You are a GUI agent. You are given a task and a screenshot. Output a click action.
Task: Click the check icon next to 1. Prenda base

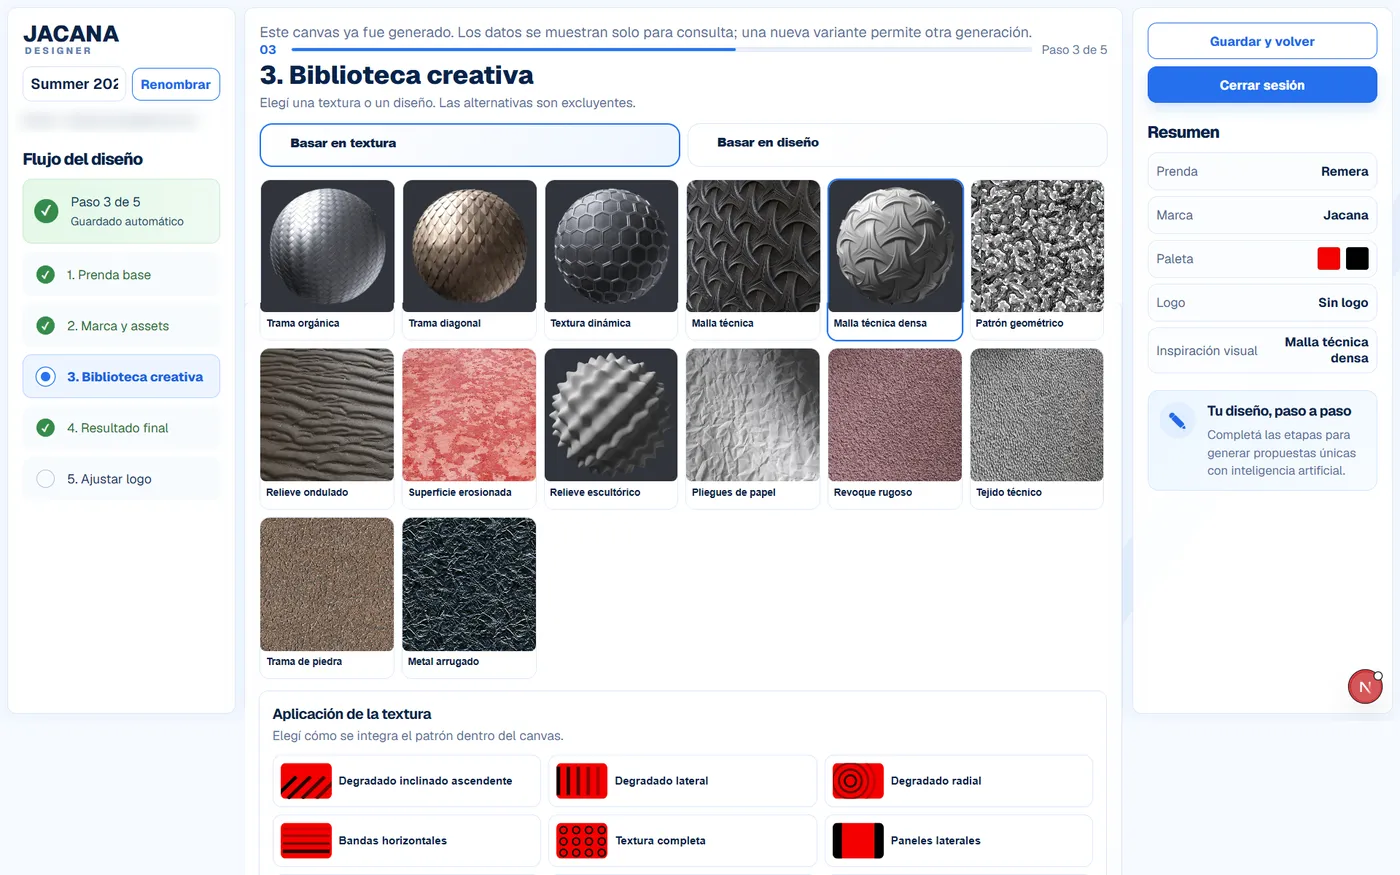click(45, 274)
